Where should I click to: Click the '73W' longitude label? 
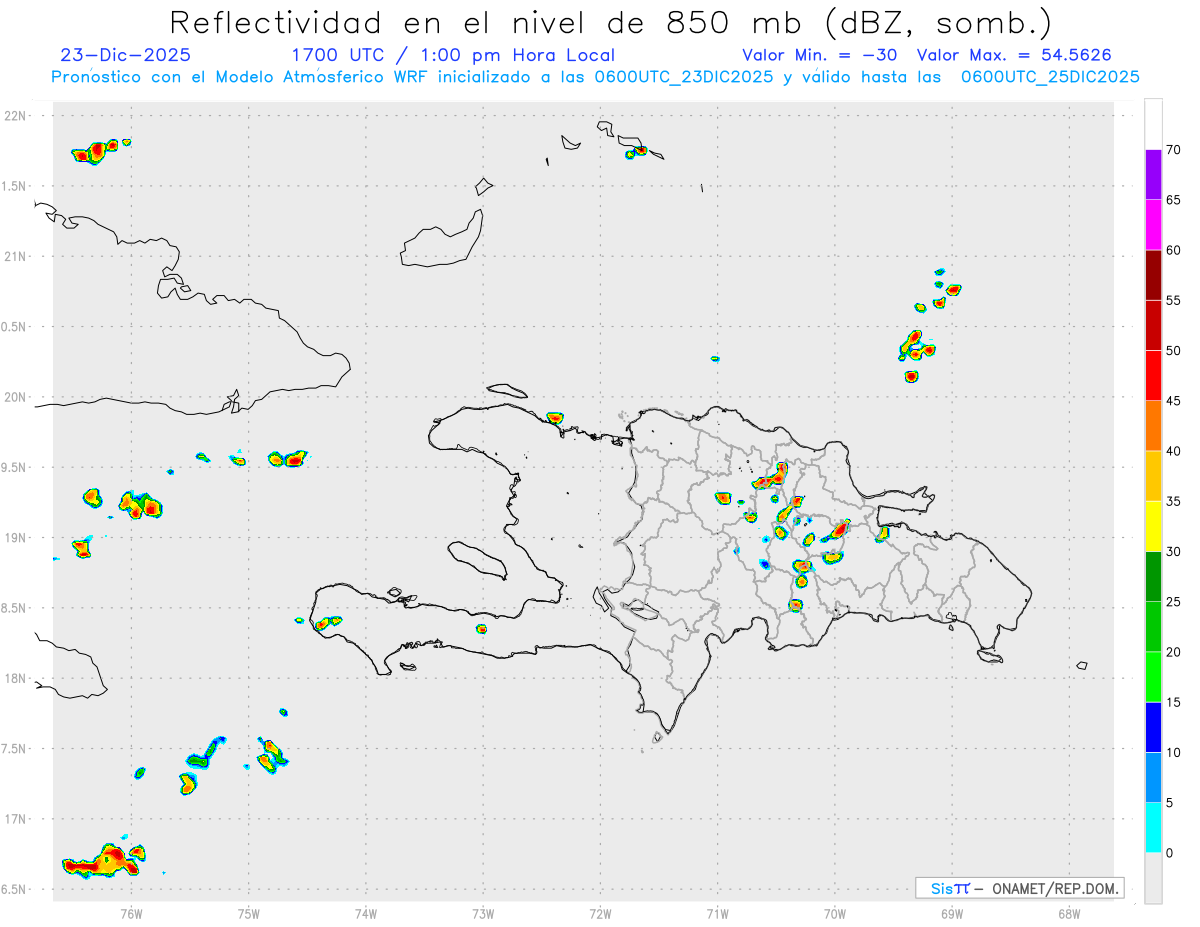click(x=483, y=913)
